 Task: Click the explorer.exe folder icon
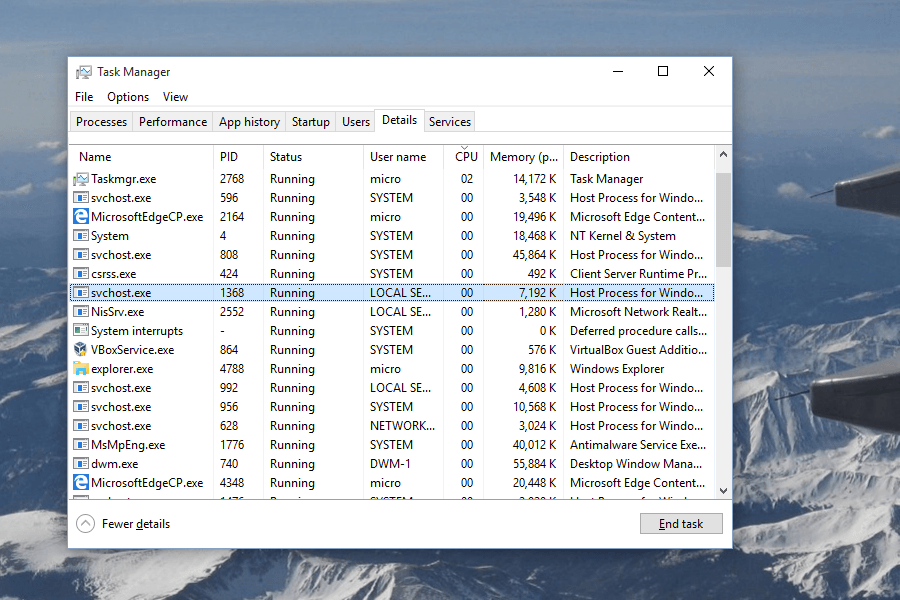click(81, 369)
